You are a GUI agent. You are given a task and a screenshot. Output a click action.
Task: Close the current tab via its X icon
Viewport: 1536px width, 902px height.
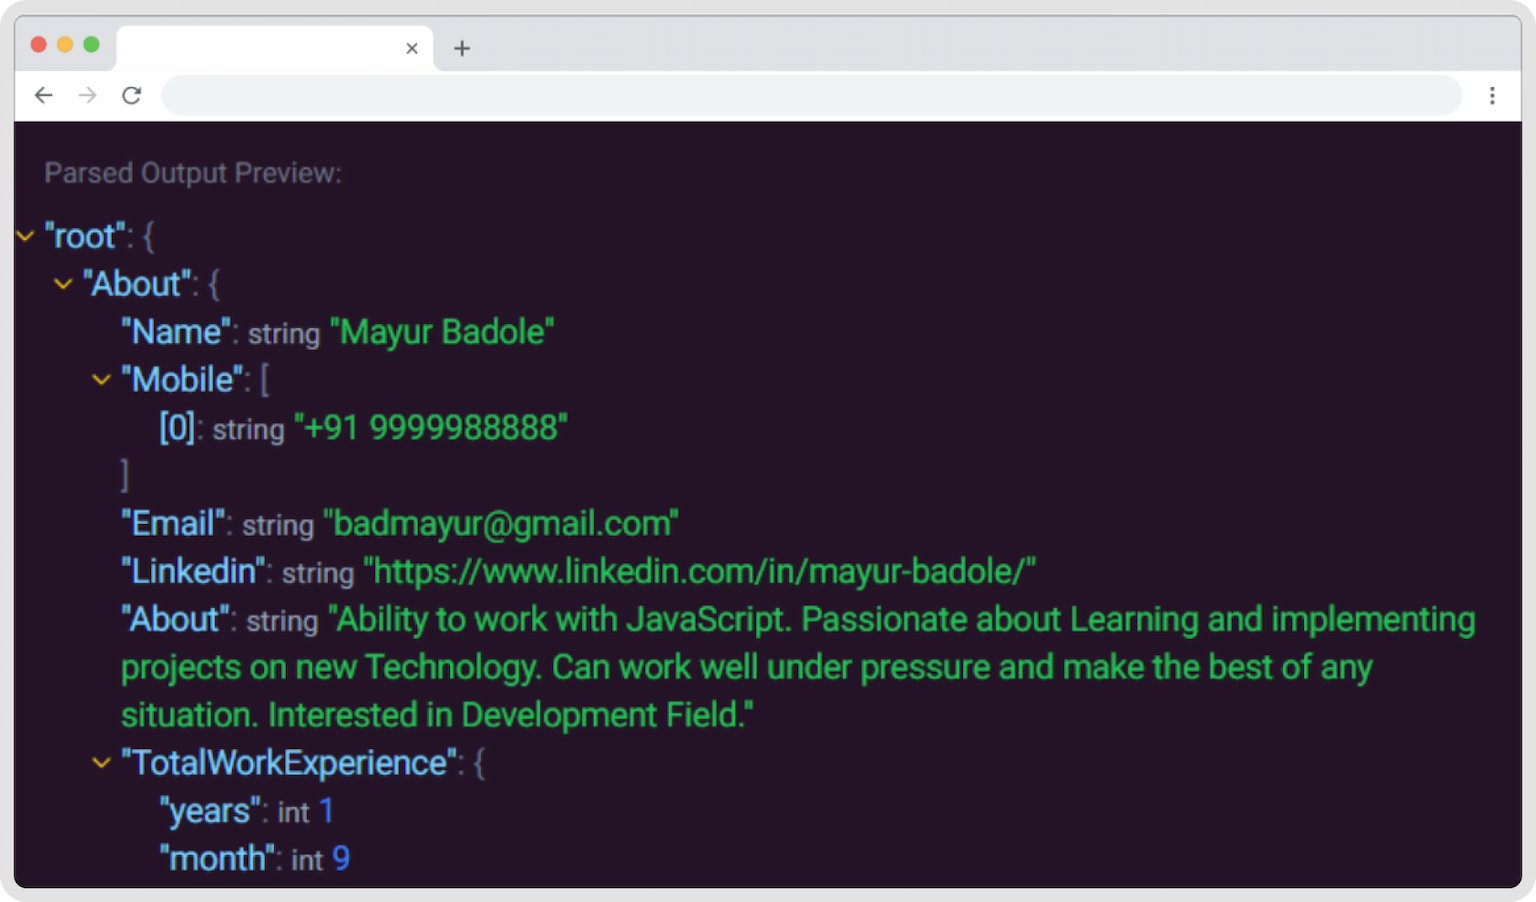(x=411, y=48)
